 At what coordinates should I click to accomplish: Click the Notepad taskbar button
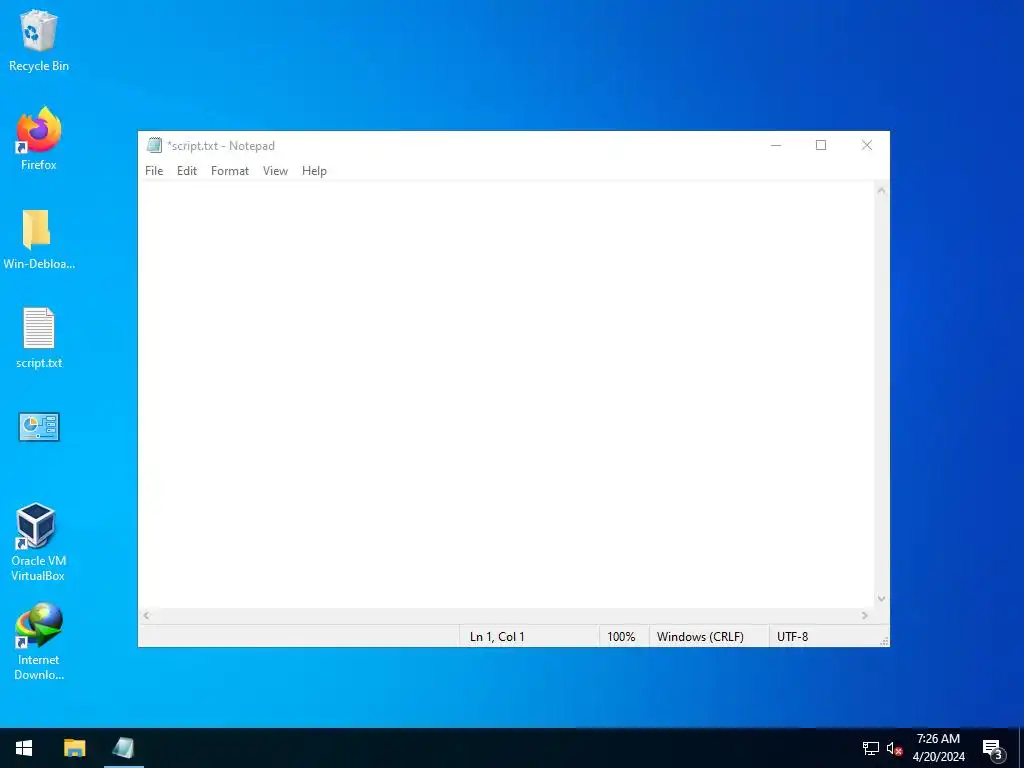pos(123,748)
